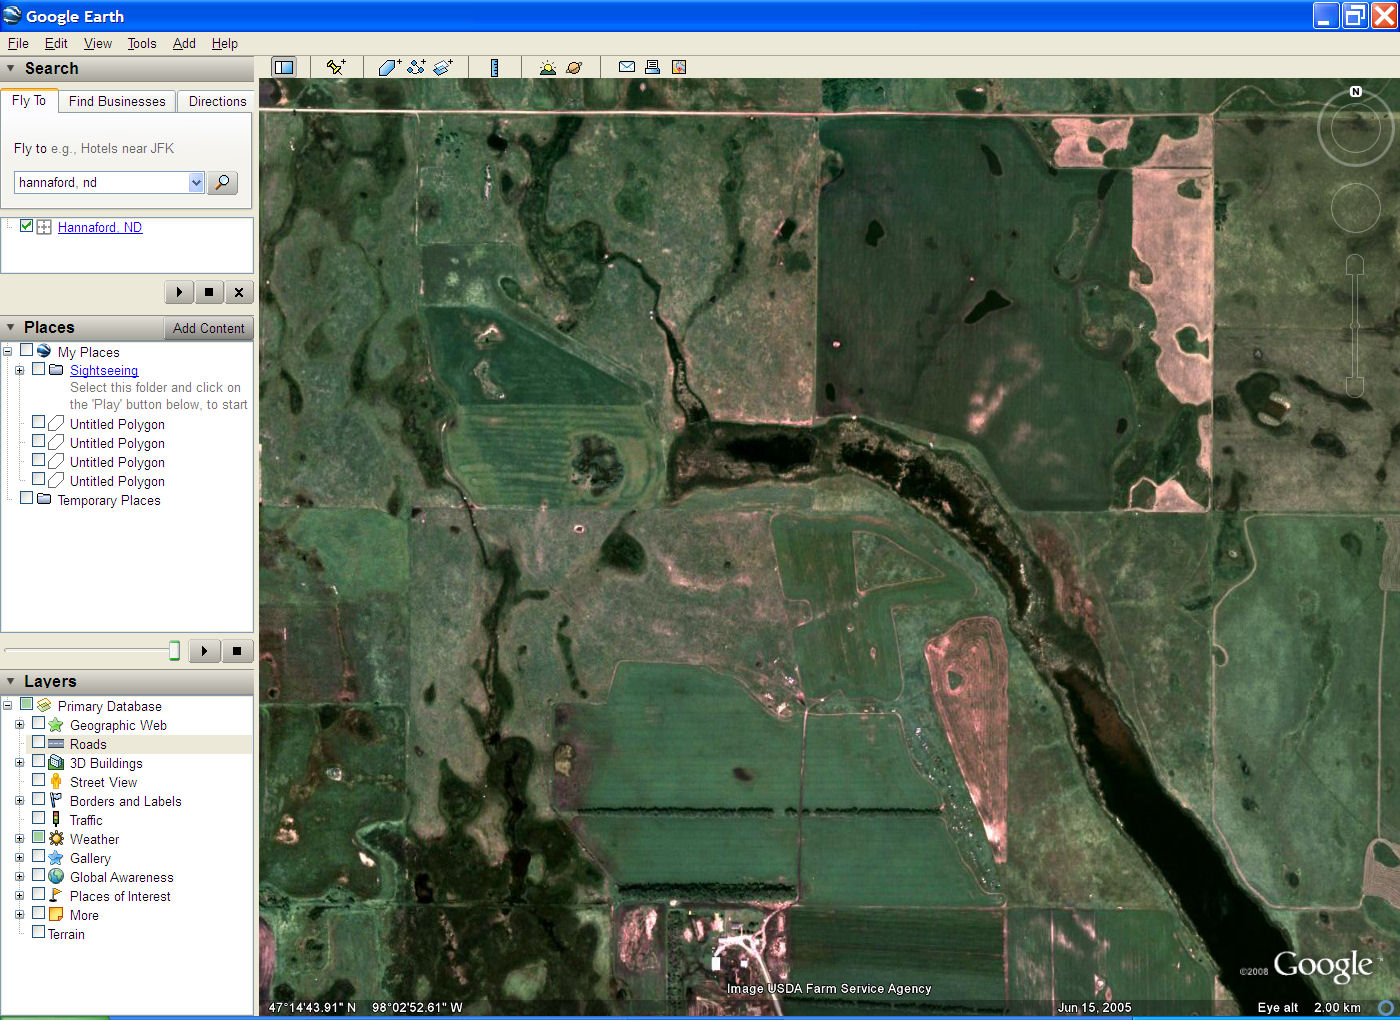Switch to Sky view planet icon
Viewport: 1400px width, 1020px height.
574,67
